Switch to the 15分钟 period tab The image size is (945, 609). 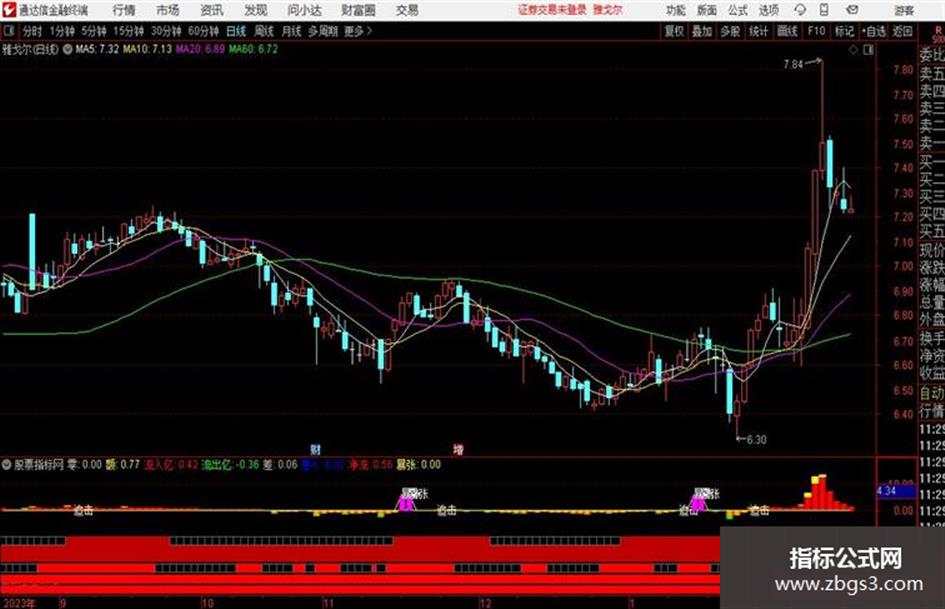click(x=129, y=31)
